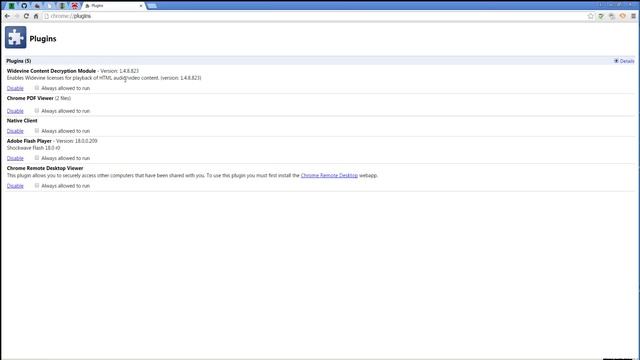
Task: Select the Plugins tab
Action: (112, 6)
